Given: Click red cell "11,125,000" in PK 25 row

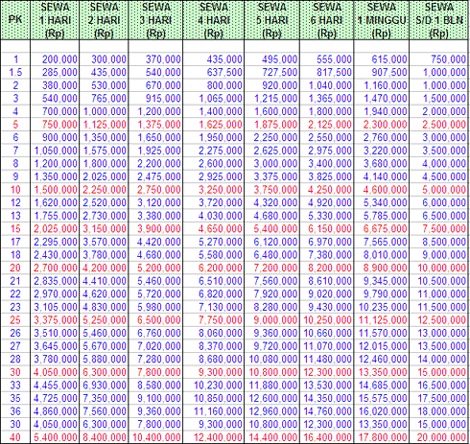Looking at the screenshot, I should pyautogui.click(x=382, y=320).
